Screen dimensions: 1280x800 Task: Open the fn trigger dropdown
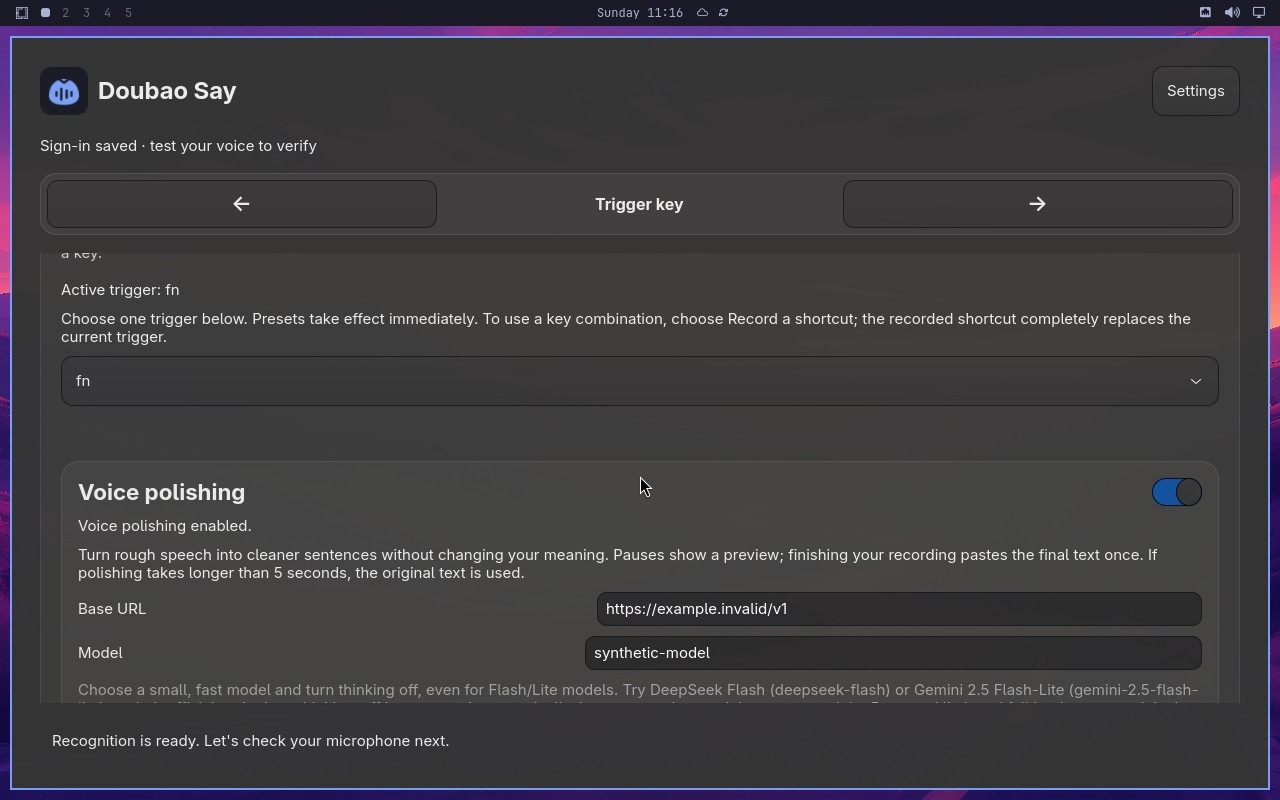(640, 381)
